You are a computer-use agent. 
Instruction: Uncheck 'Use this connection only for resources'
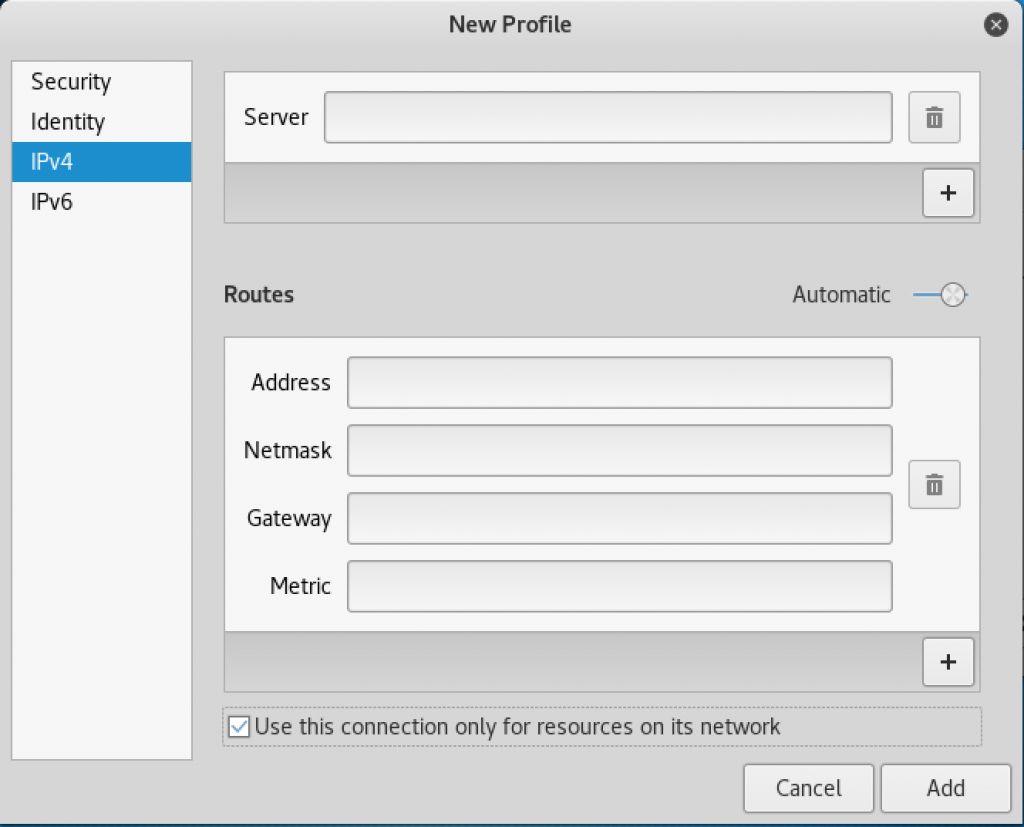(239, 726)
